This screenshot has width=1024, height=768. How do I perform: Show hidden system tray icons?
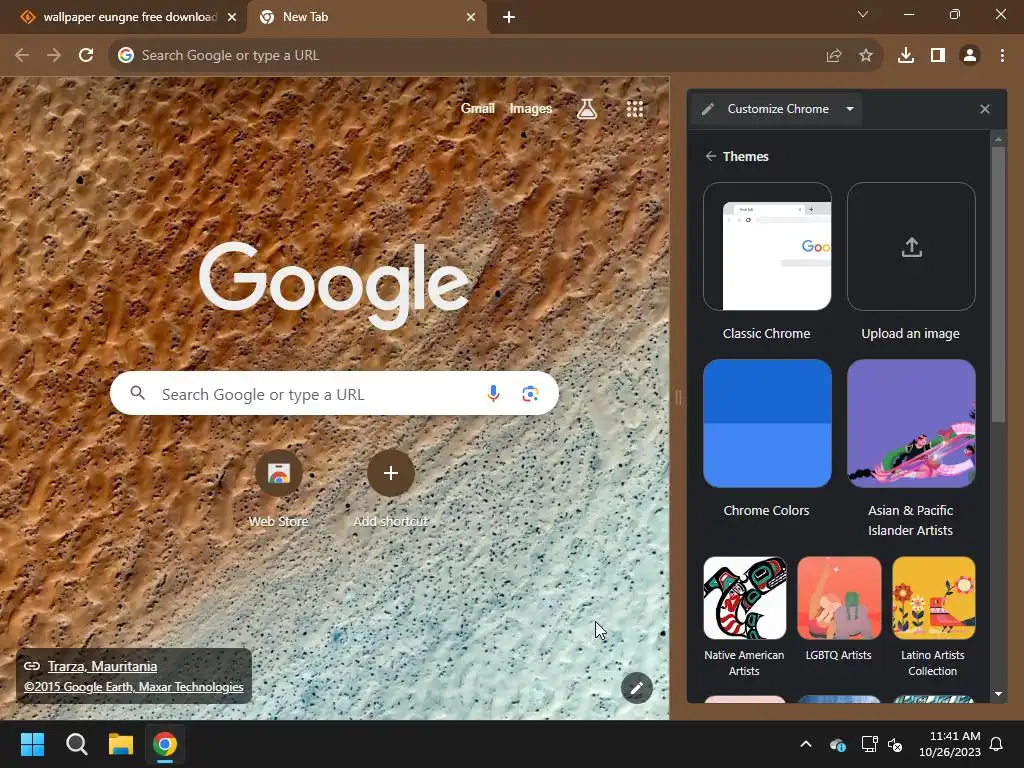pyautogui.click(x=806, y=744)
